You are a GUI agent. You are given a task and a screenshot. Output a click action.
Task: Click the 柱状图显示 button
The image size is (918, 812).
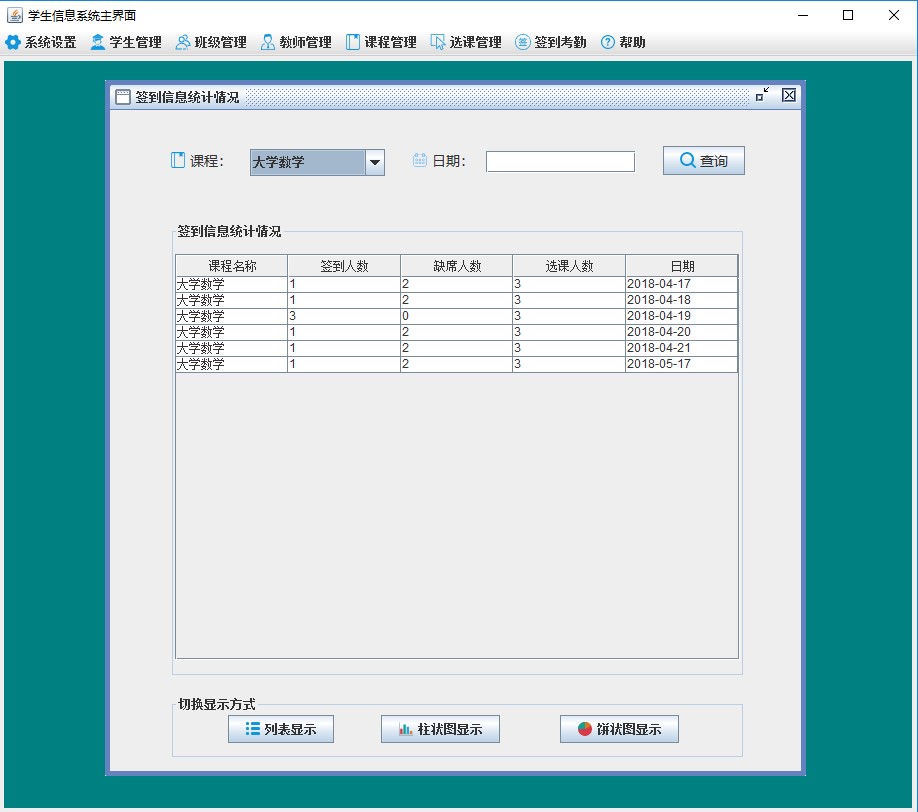pyautogui.click(x=440, y=729)
